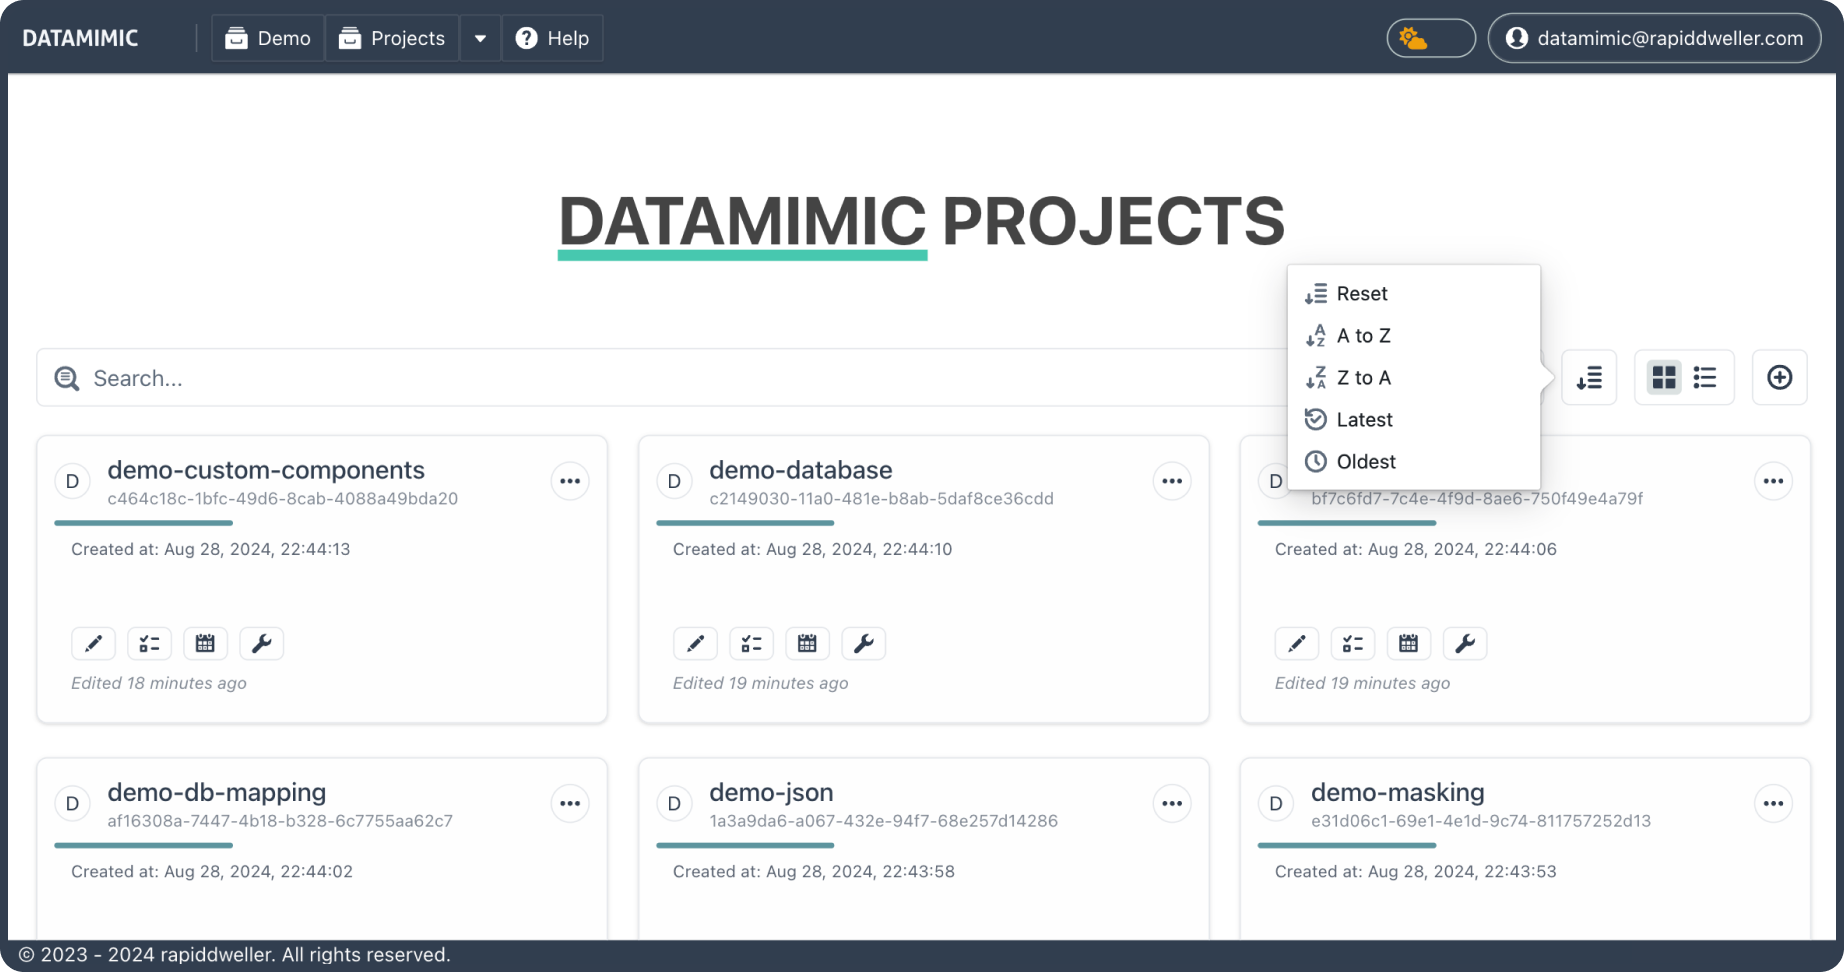Click the D avatar of demo-database
1844x972 pixels.
[x=674, y=481]
